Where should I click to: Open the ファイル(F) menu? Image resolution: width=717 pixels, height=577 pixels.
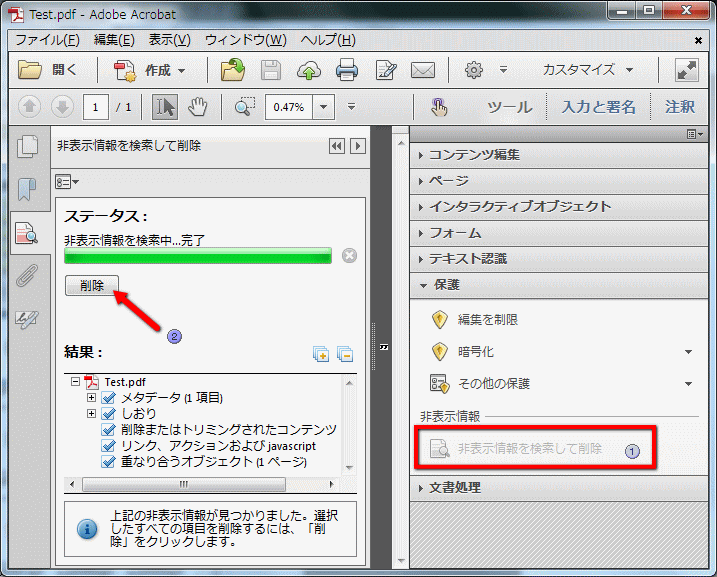tap(48, 40)
